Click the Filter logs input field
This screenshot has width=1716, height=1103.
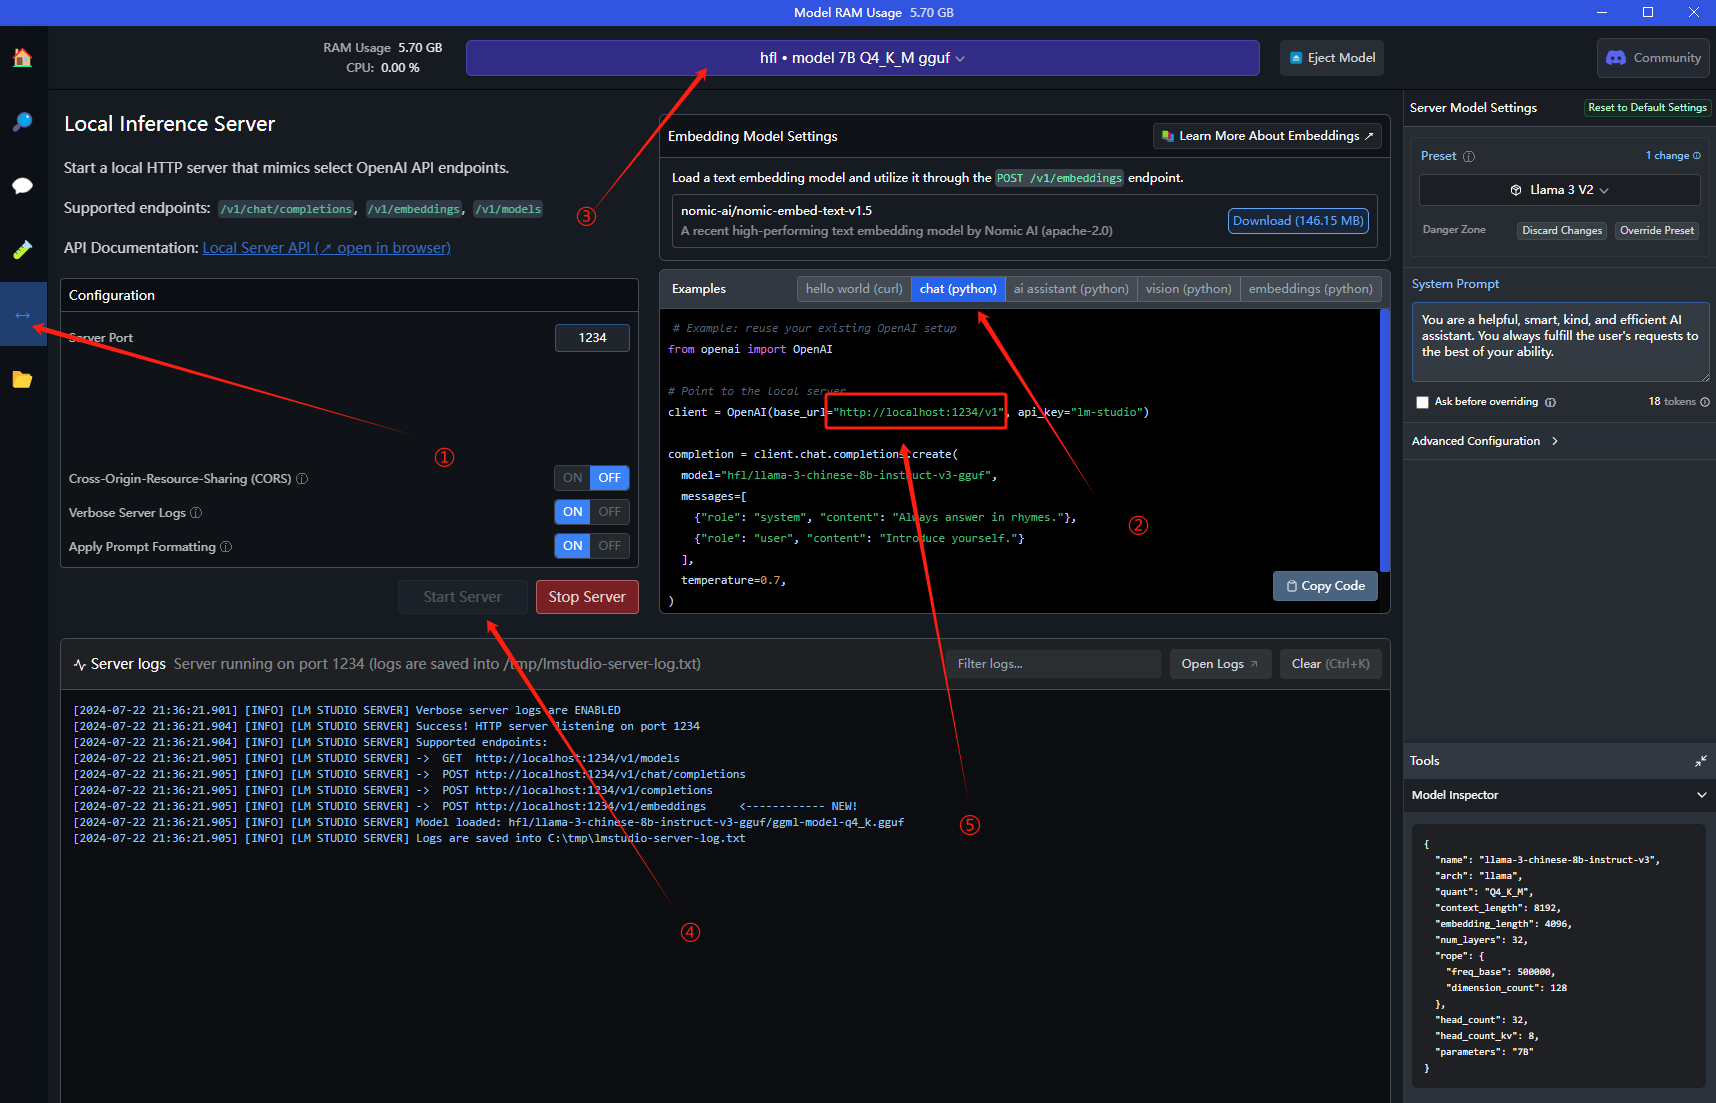click(1053, 664)
